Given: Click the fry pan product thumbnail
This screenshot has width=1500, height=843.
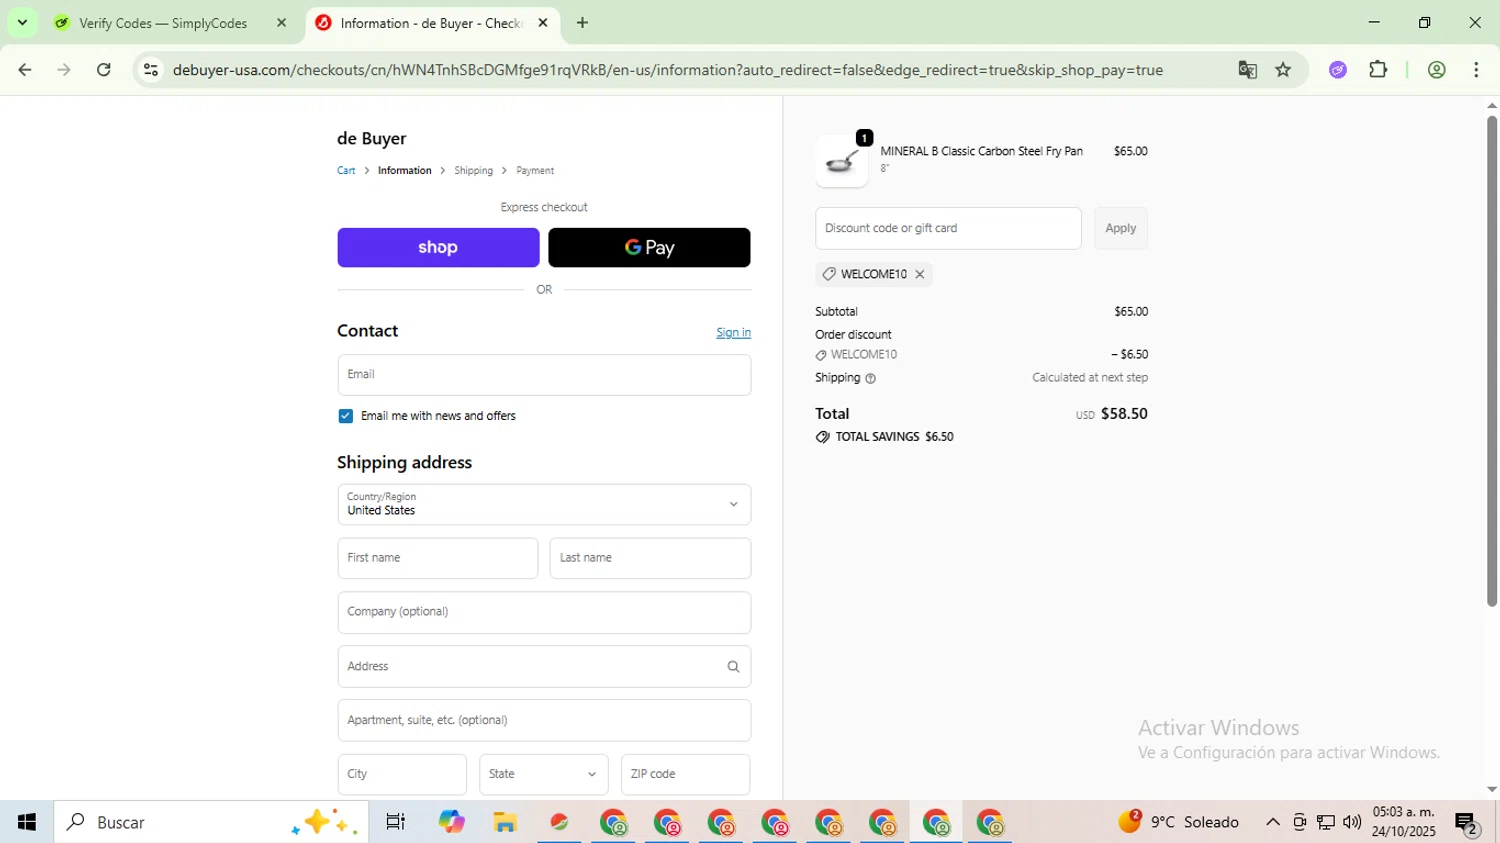Looking at the screenshot, I should [842, 161].
